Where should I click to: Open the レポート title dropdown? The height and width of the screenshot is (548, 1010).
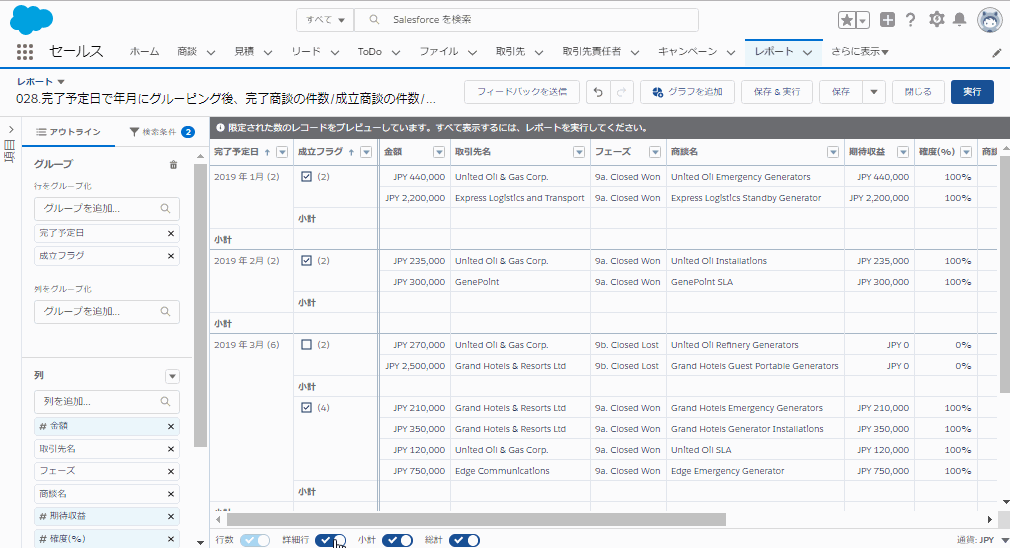61,82
